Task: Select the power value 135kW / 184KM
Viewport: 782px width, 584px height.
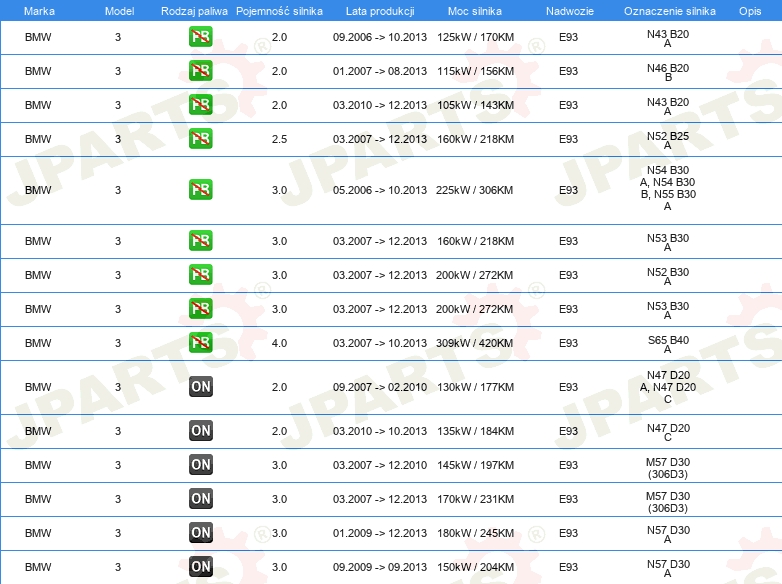Action: click(x=475, y=431)
